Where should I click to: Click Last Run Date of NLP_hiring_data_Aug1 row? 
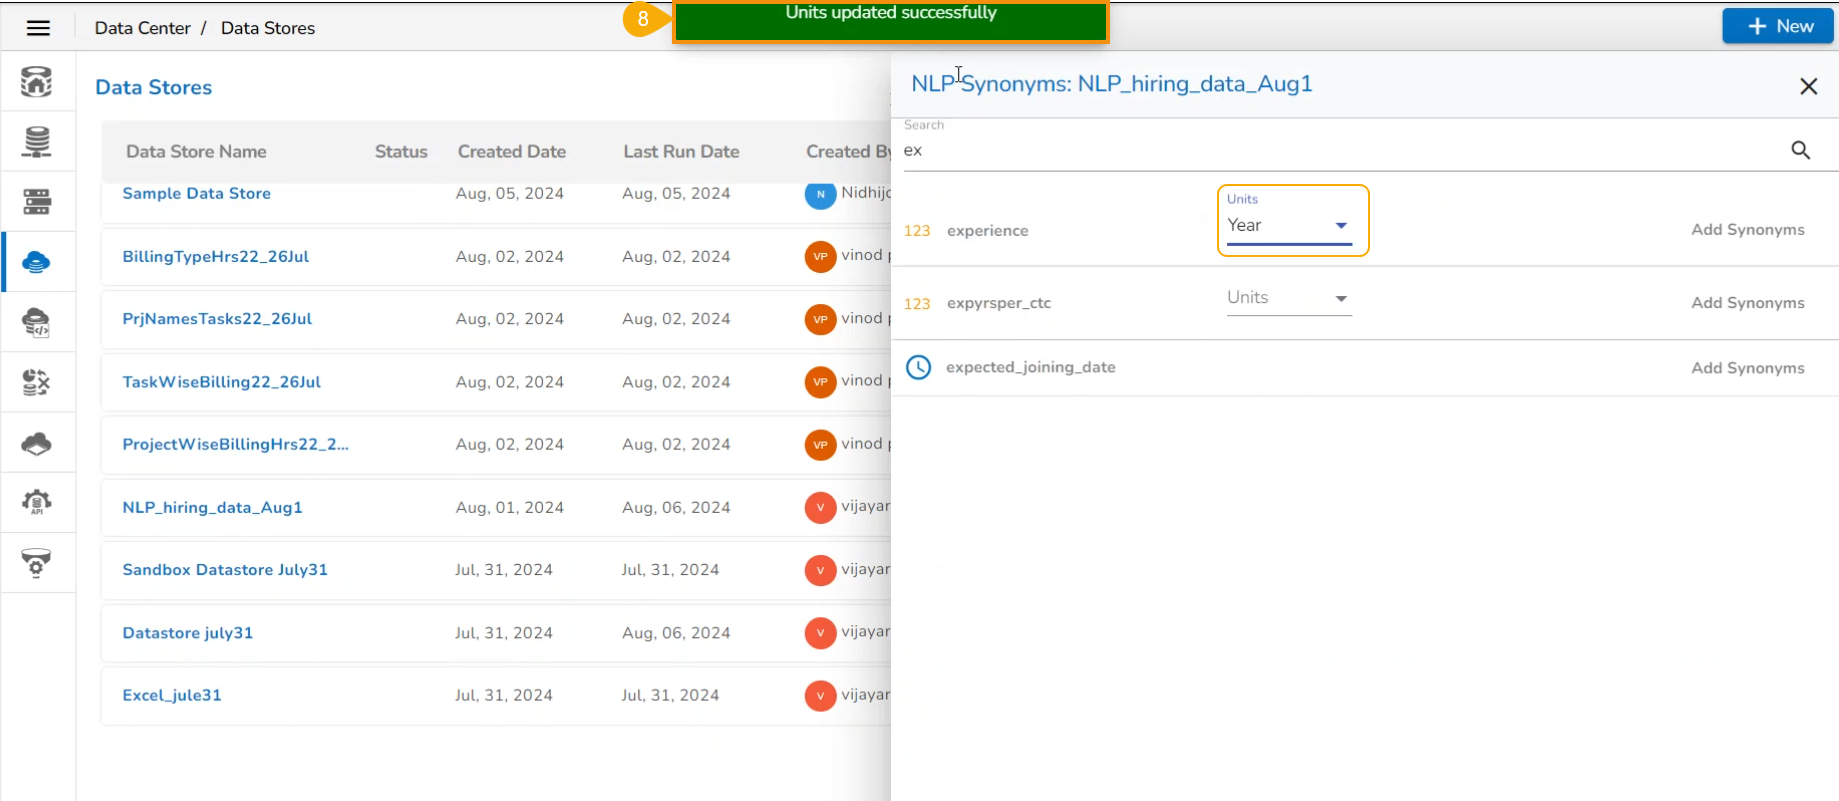676,508
